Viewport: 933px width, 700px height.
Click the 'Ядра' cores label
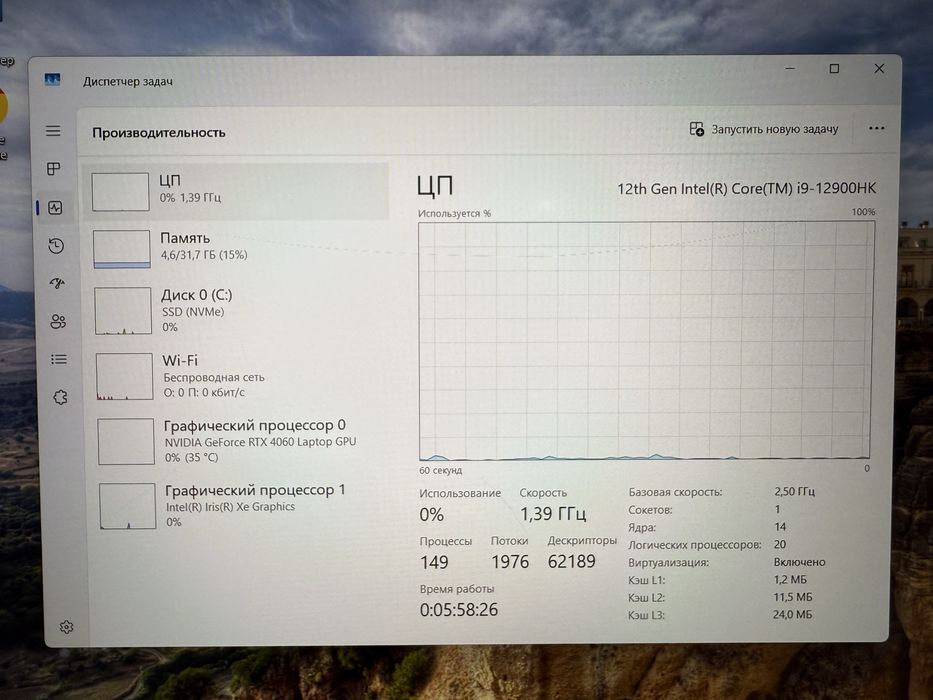click(x=642, y=527)
